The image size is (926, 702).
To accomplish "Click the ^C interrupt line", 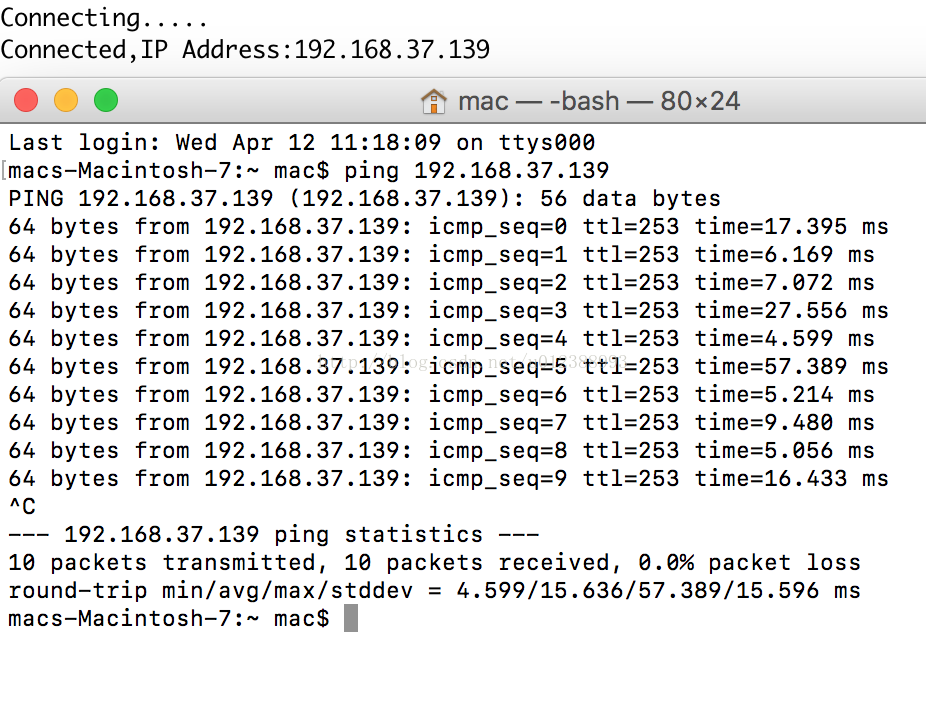I will pyautogui.click(x=22, y=506).
